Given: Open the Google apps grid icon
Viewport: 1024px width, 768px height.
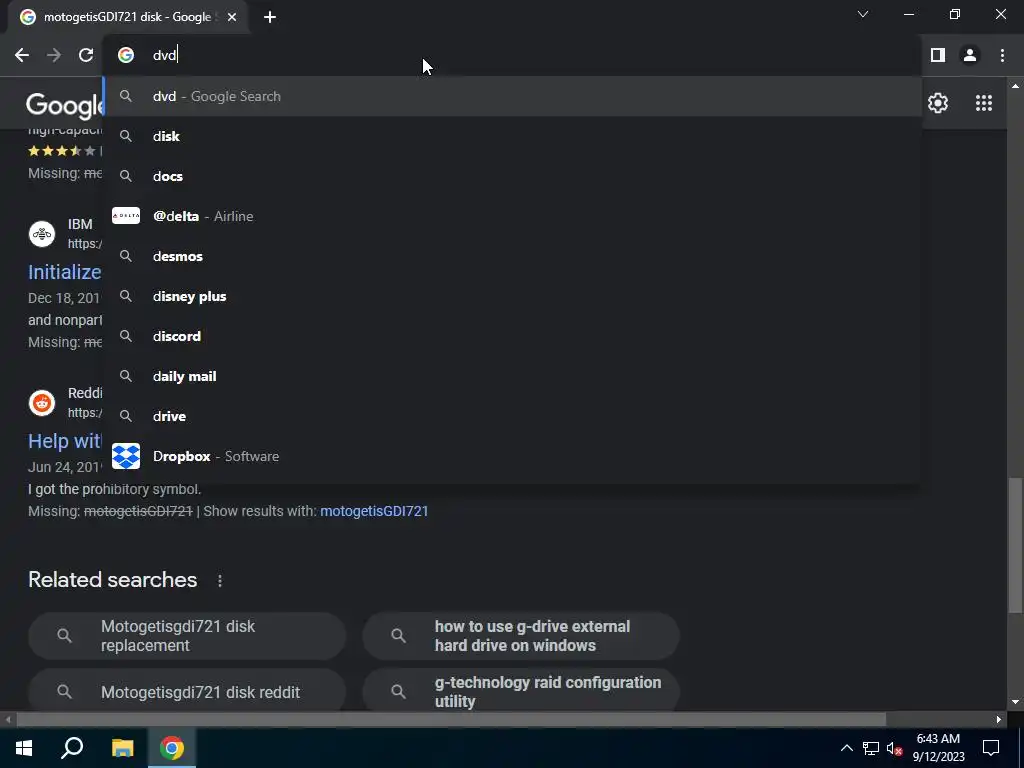Looking at the screenshot, I should tap(984, 103).
